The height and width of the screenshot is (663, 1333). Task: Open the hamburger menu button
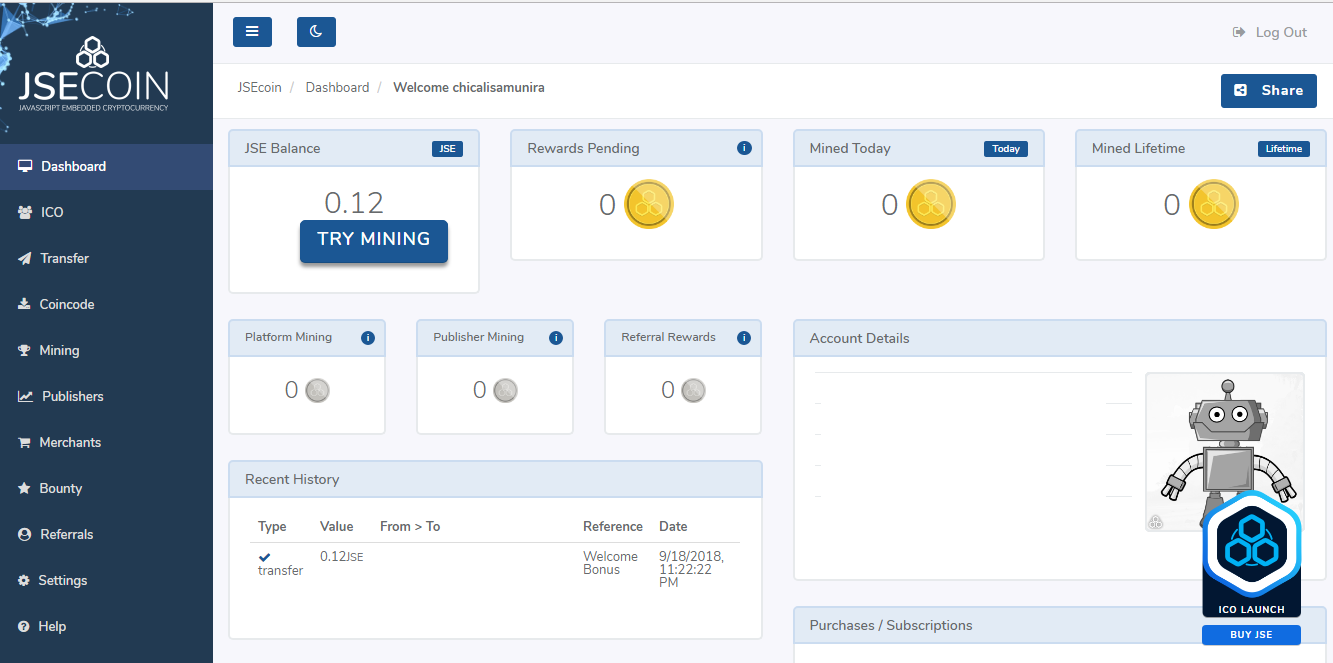pyautogui.click(x=252, y=32)
